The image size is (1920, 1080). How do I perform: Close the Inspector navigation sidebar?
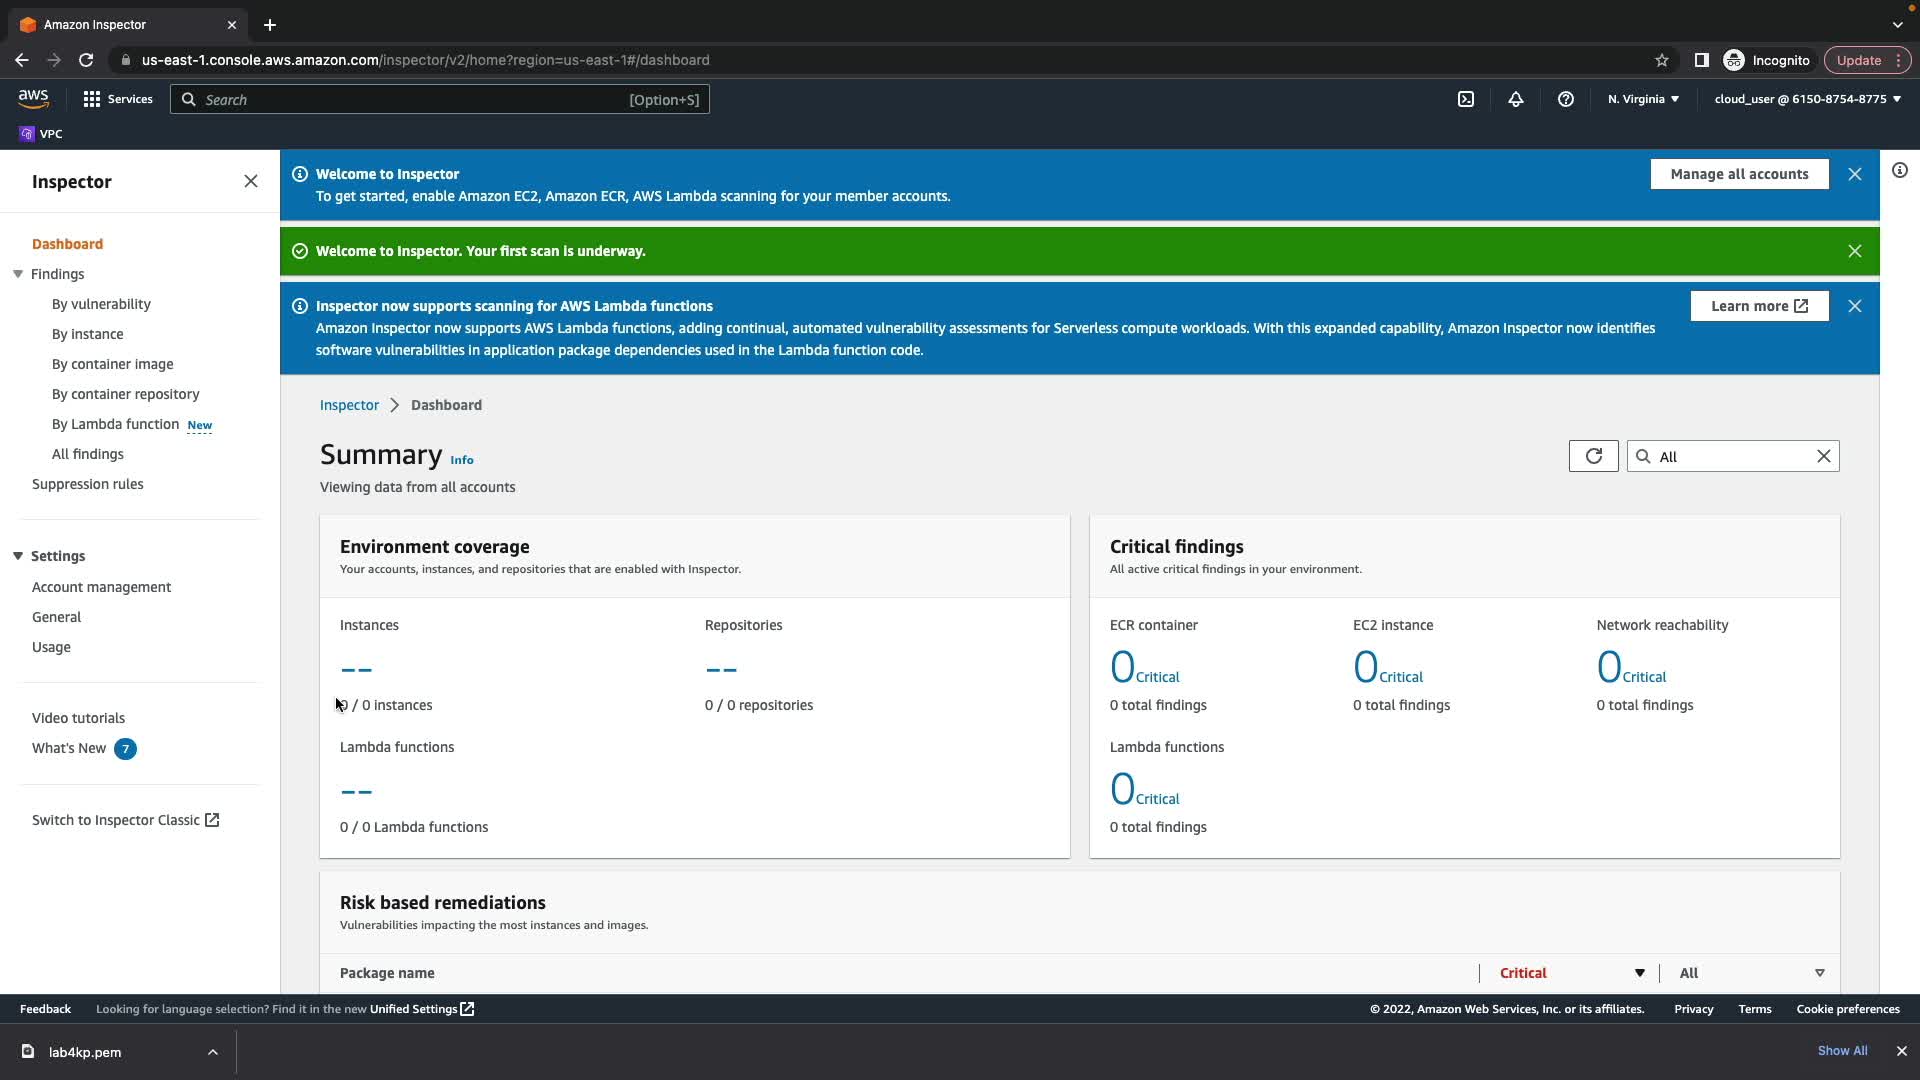pyautogui.click(x=250, y=181)
